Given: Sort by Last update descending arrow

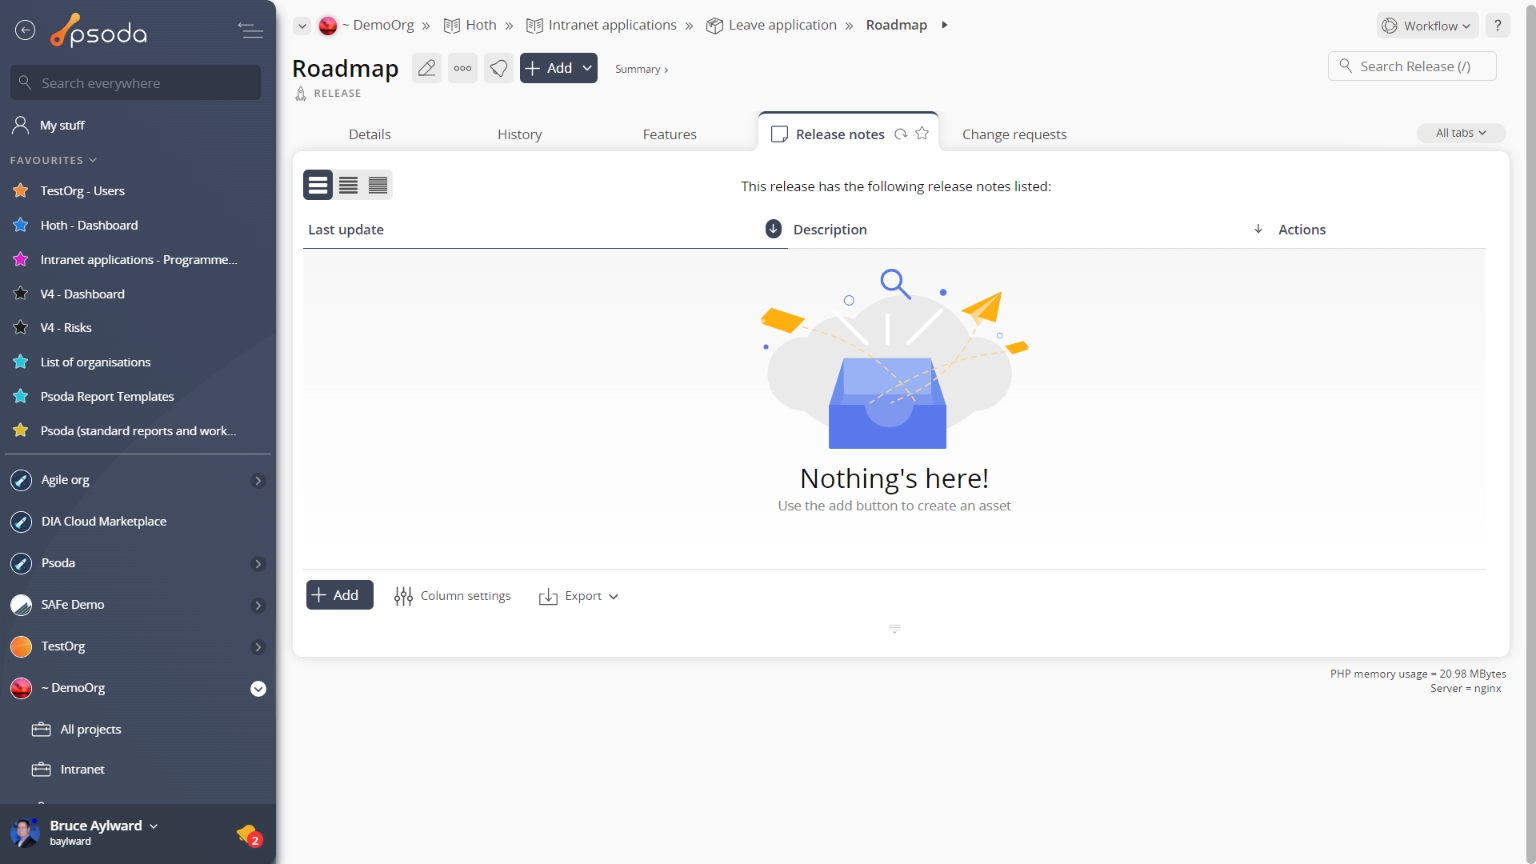Looking at the screenshot, I should pos(773,229).
